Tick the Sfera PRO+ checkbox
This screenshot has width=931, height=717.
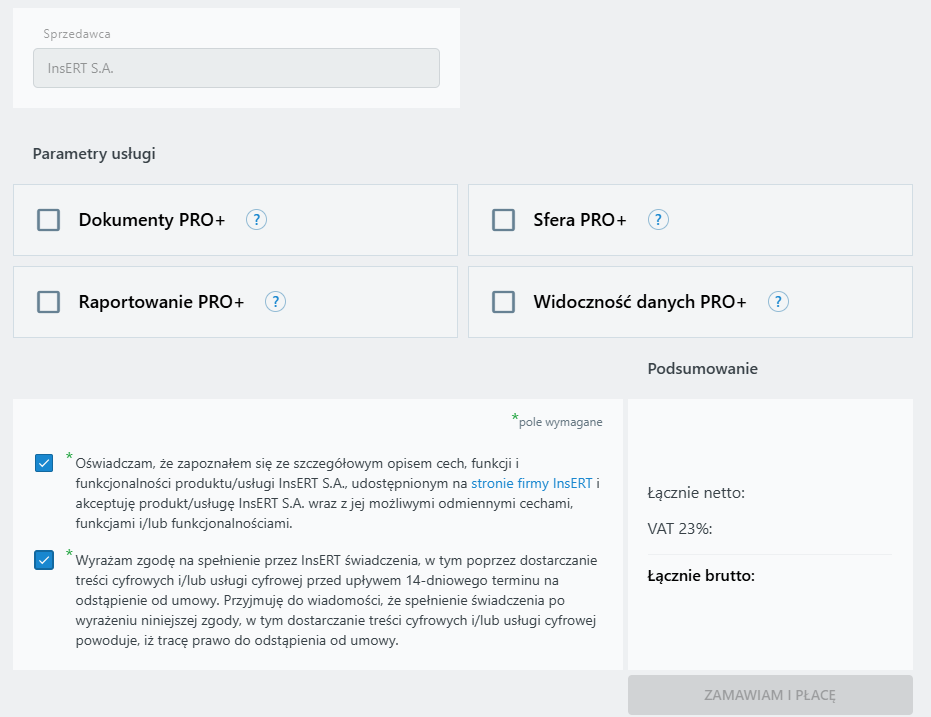click(503, 220)
